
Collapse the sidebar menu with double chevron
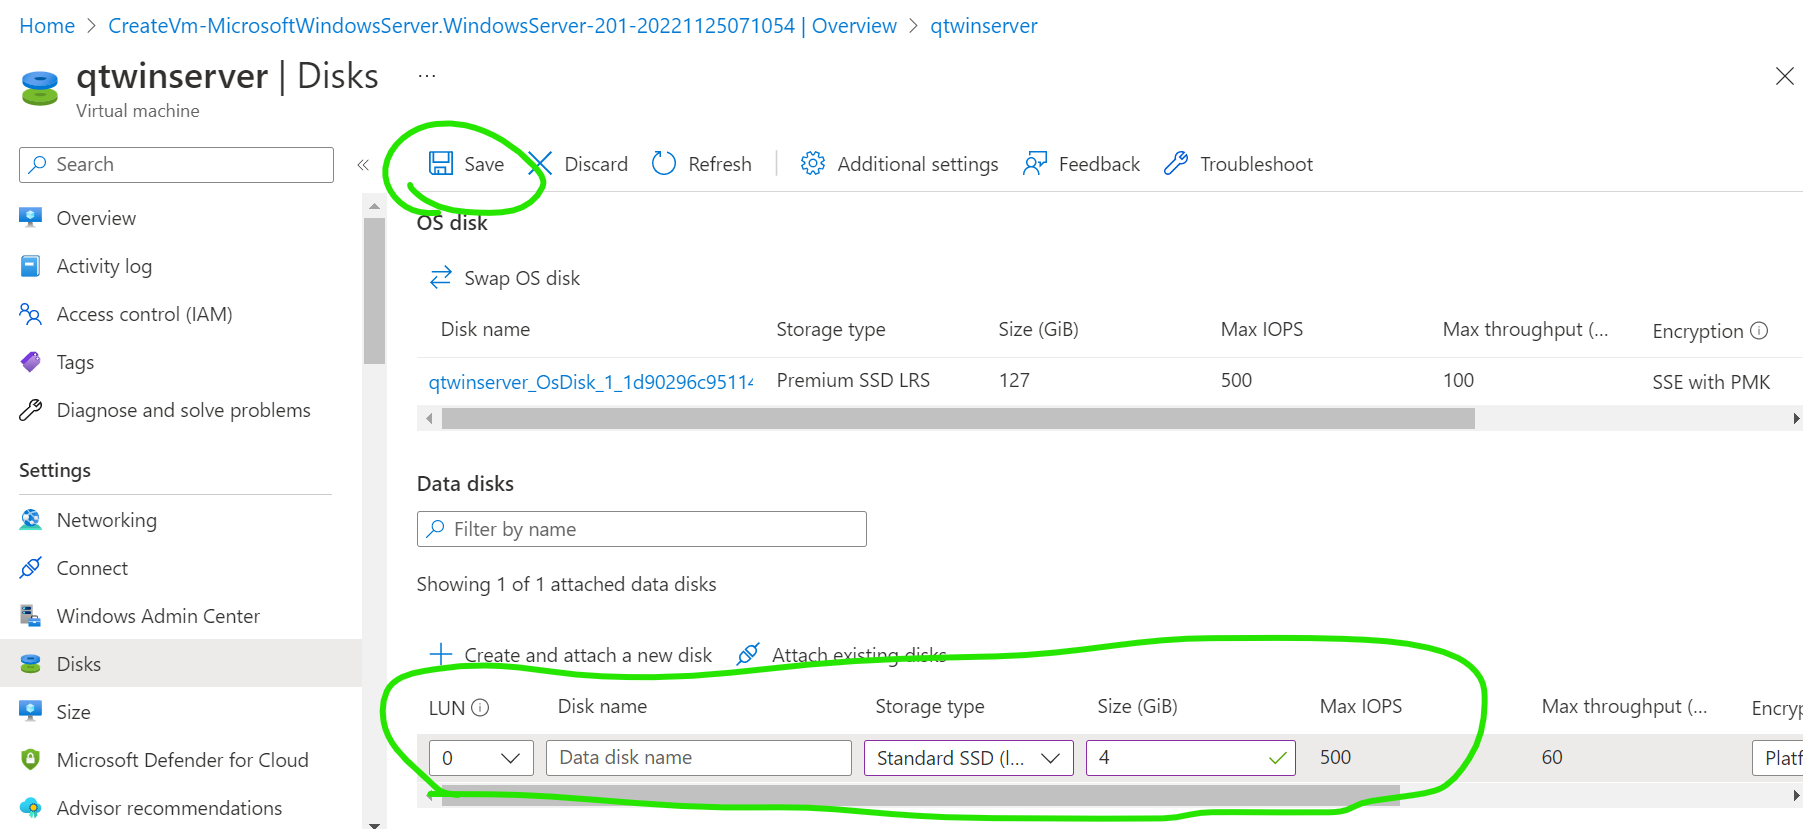[363, 165]
